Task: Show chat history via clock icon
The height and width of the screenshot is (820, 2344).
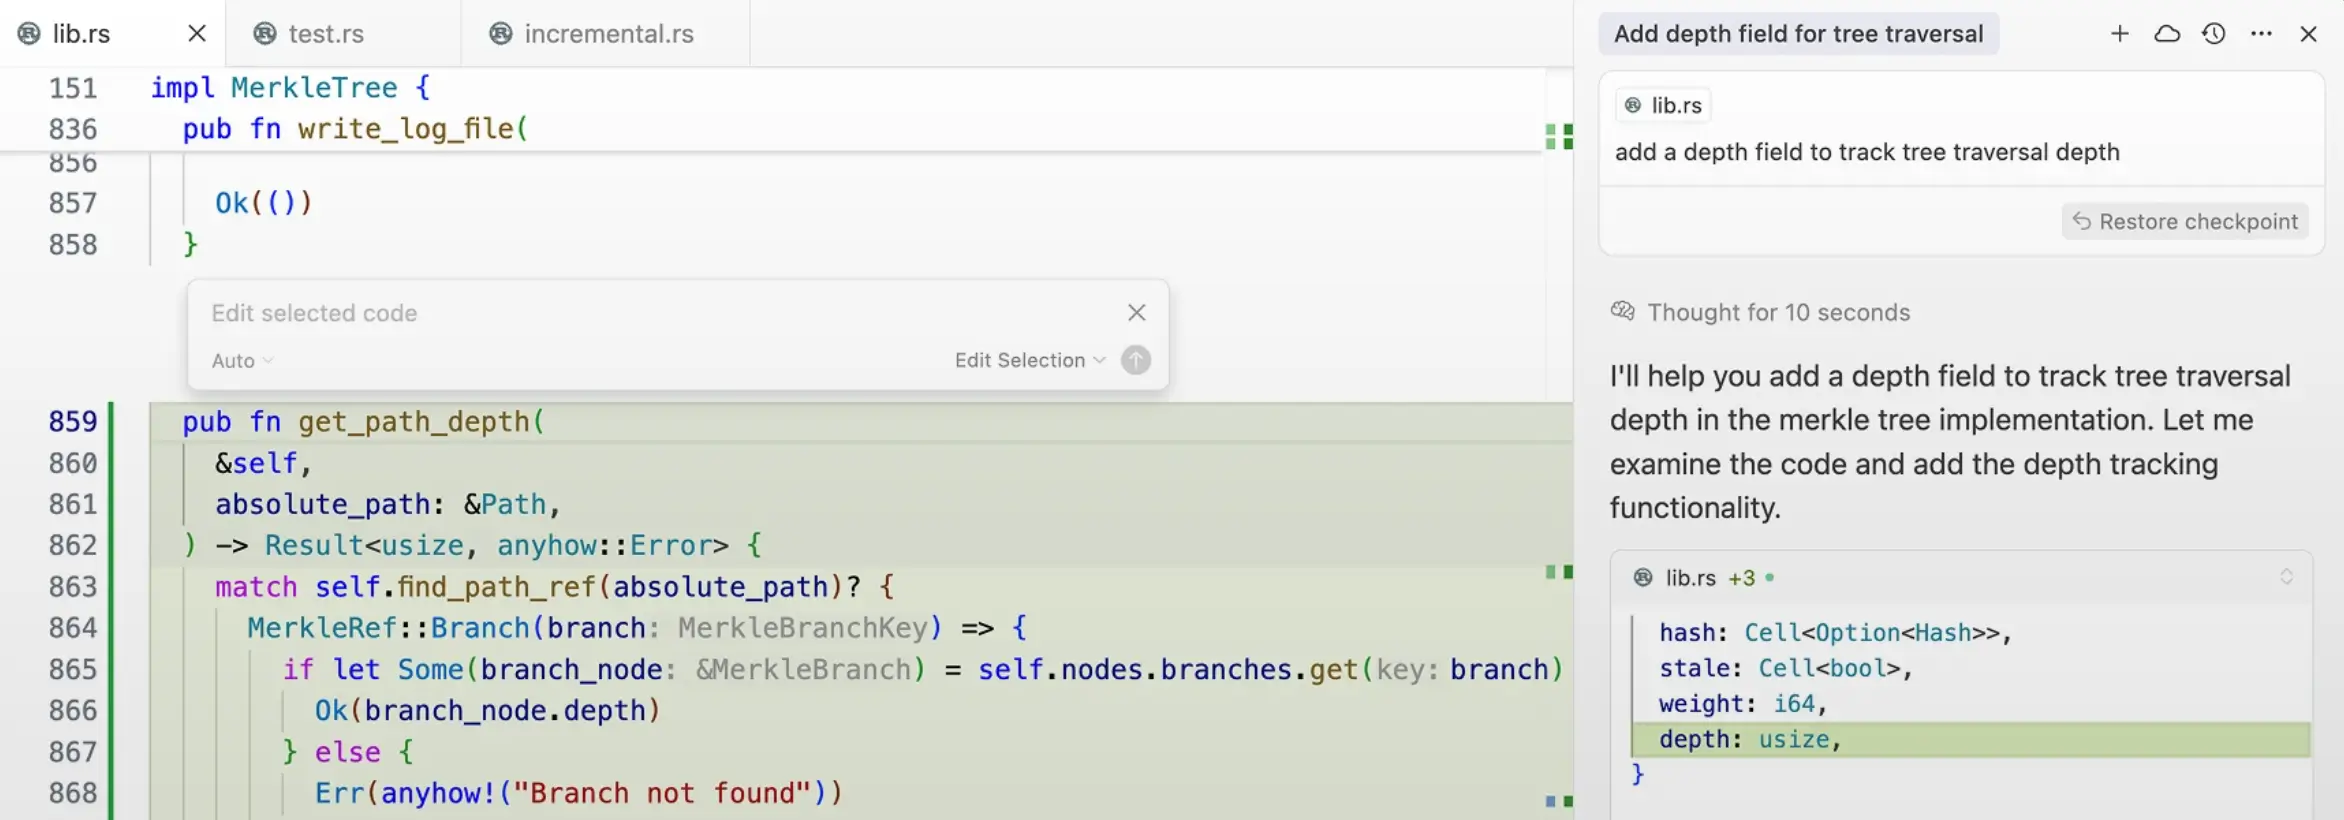Action: 2214,34
